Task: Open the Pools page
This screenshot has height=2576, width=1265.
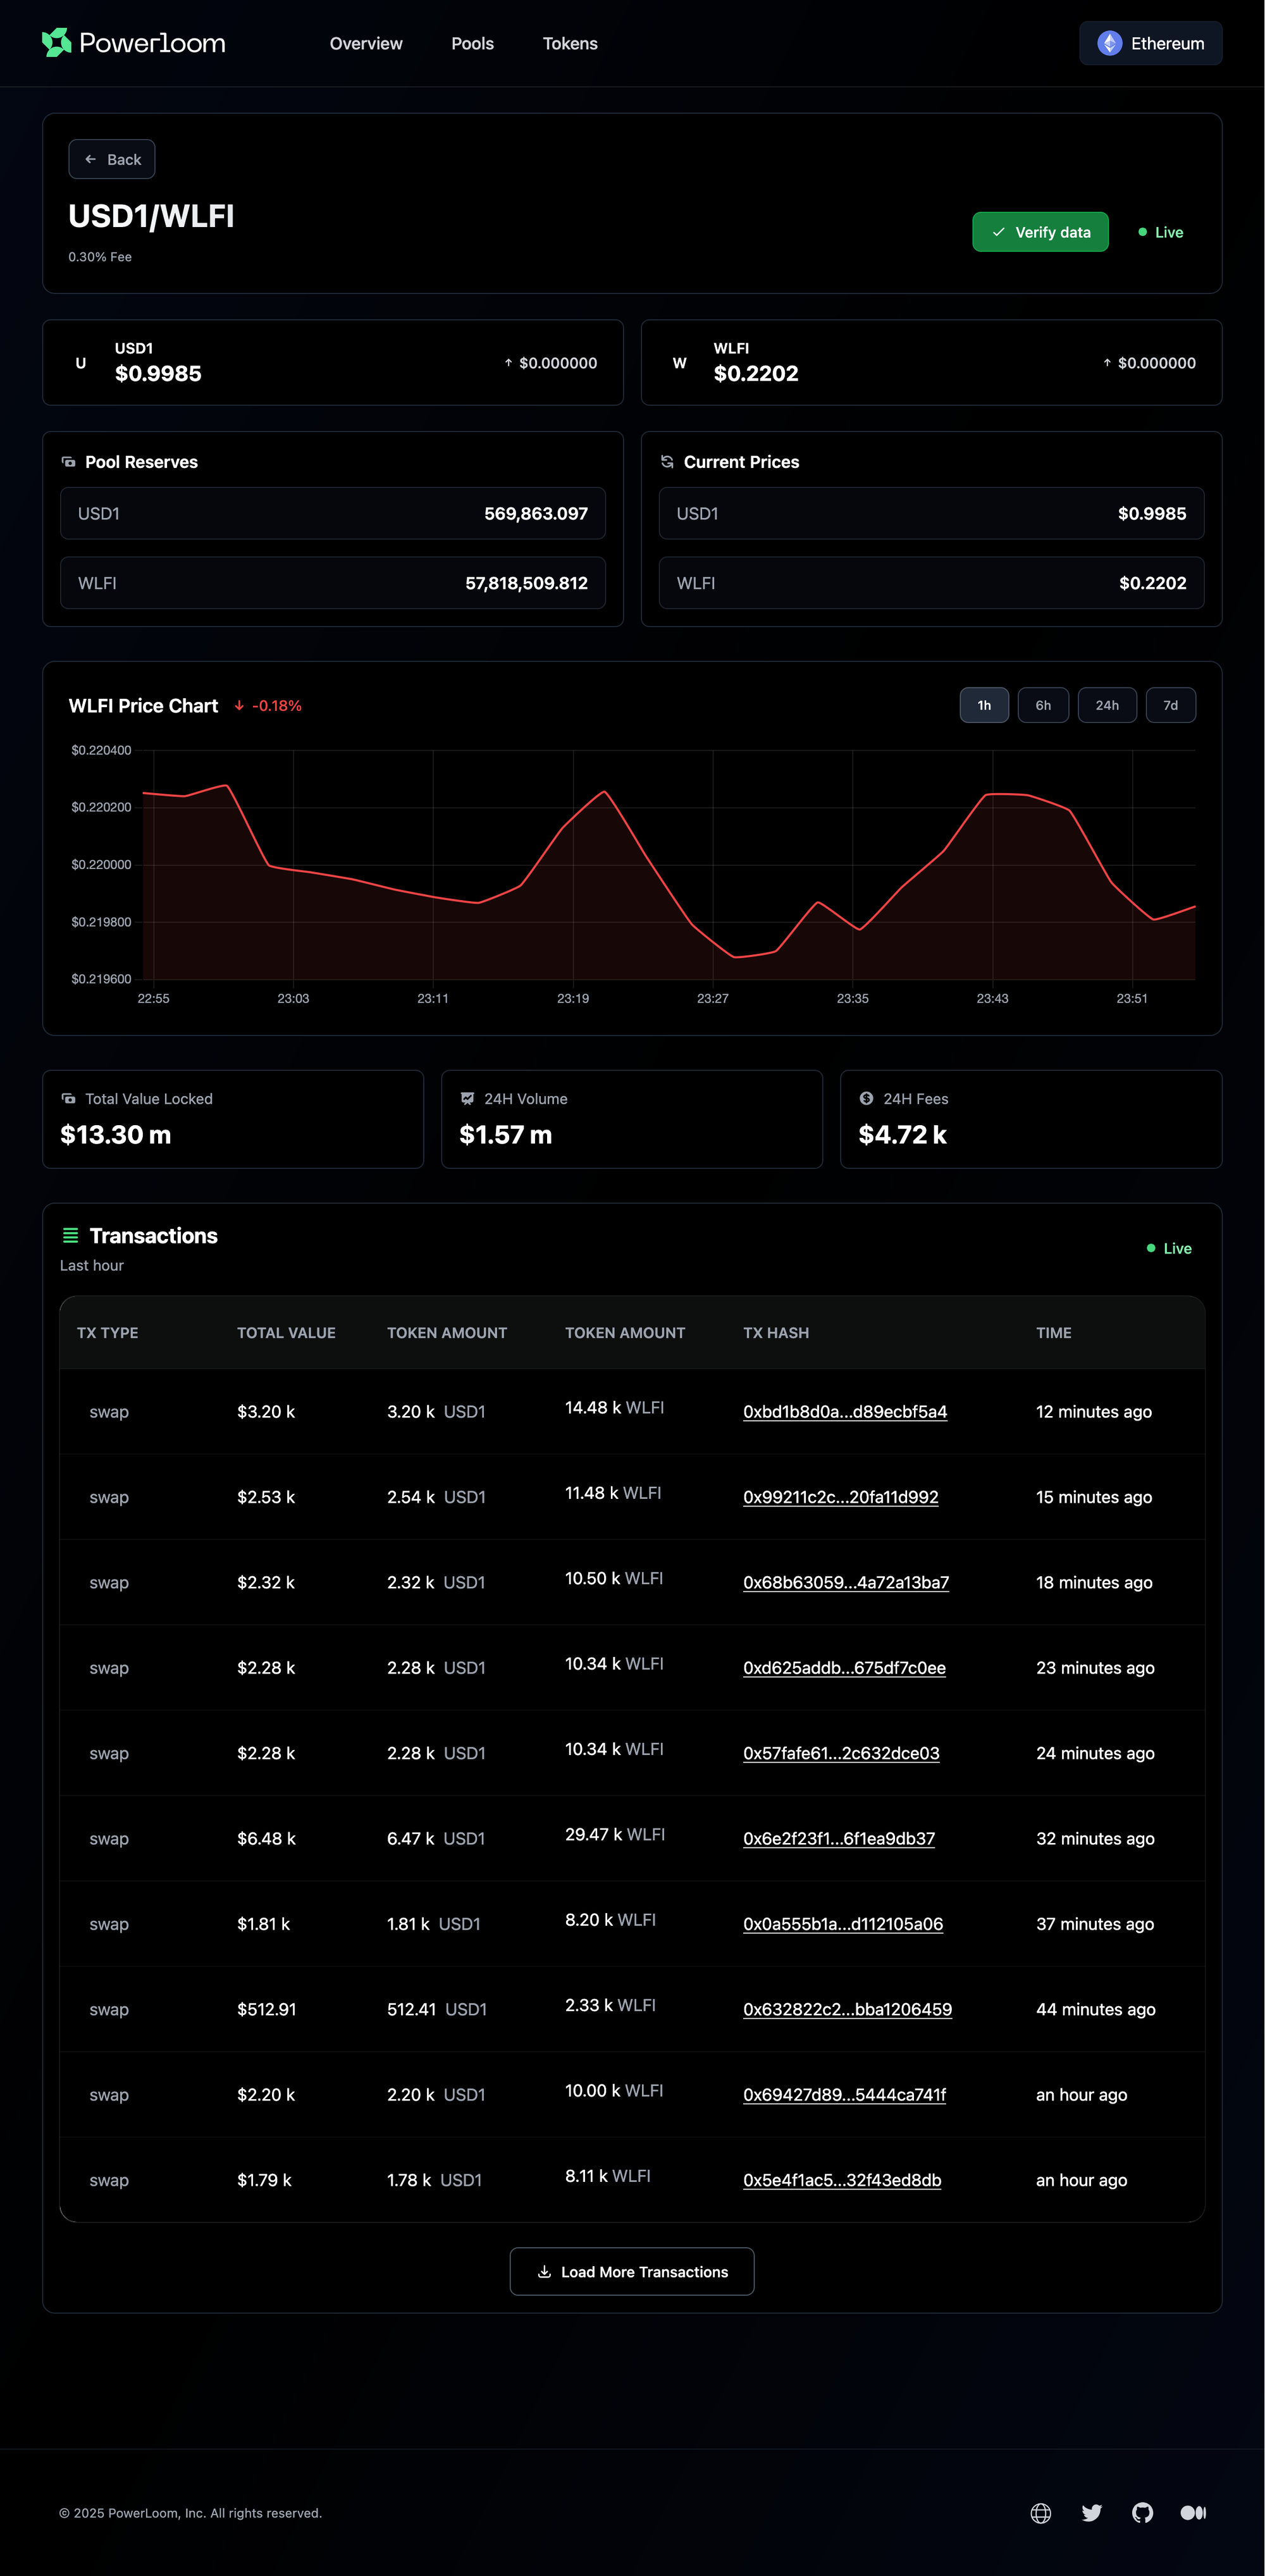Action: (472, 44)
